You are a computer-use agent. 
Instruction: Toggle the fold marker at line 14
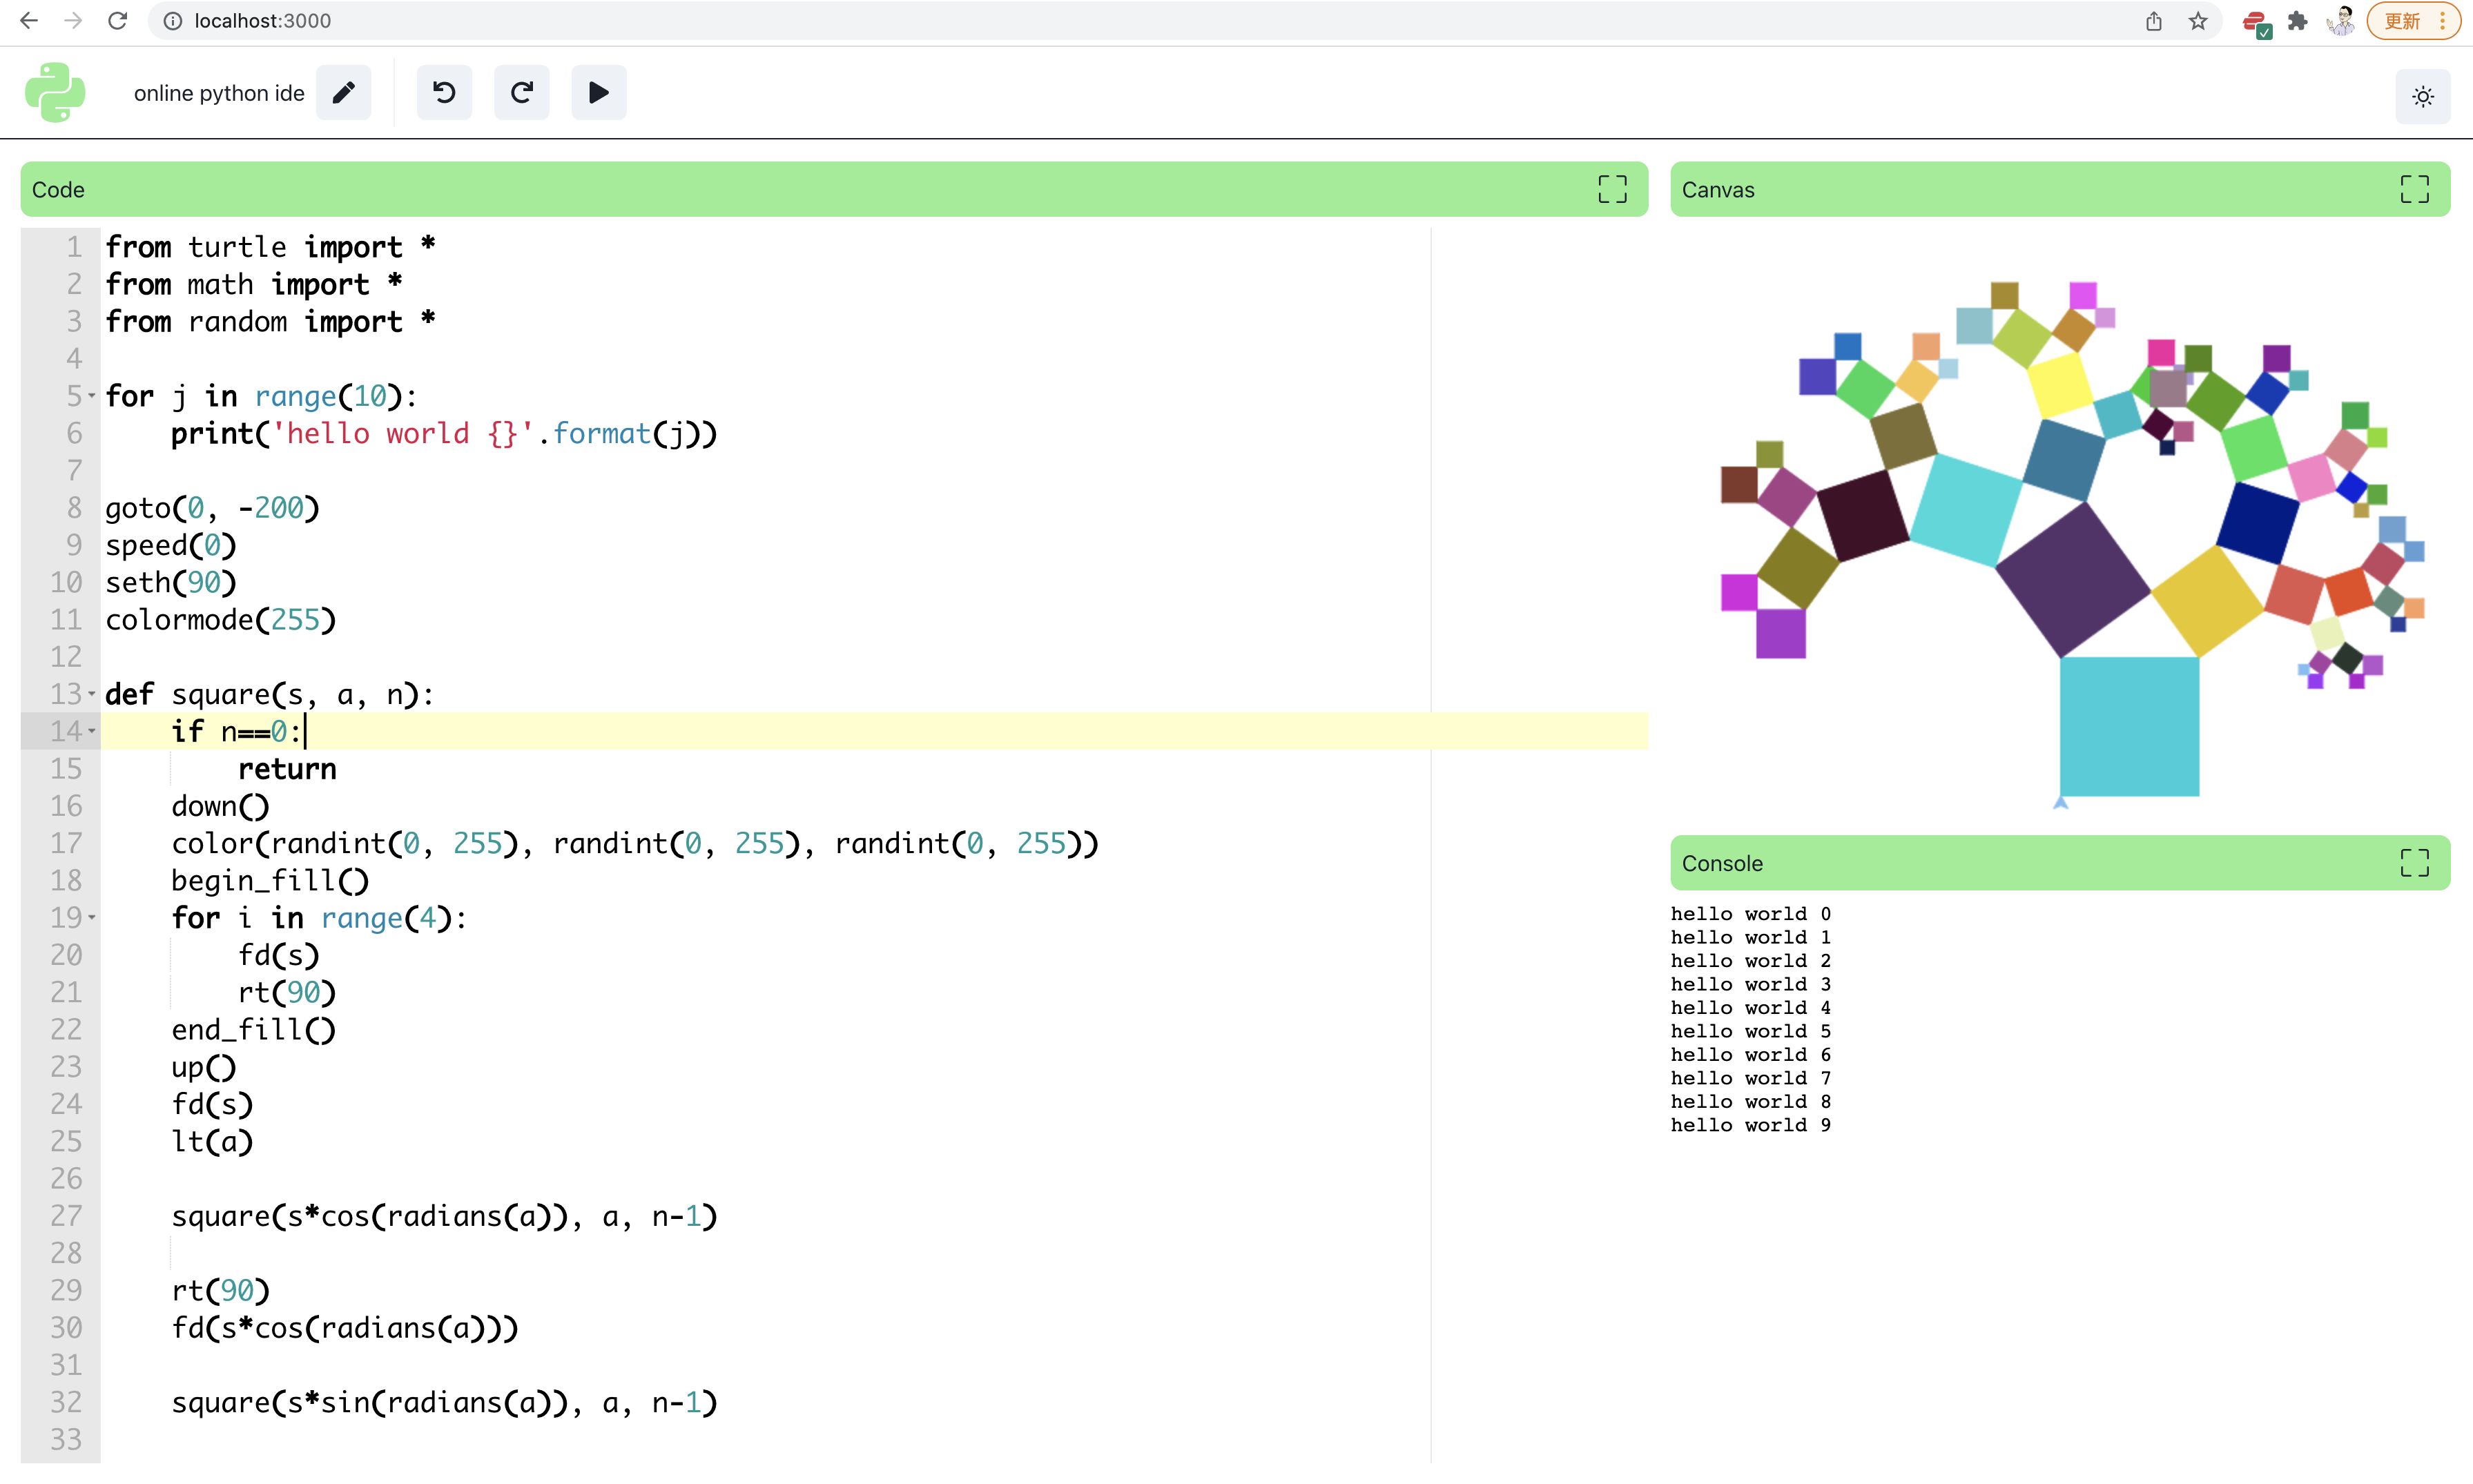[x=92, y=731]
